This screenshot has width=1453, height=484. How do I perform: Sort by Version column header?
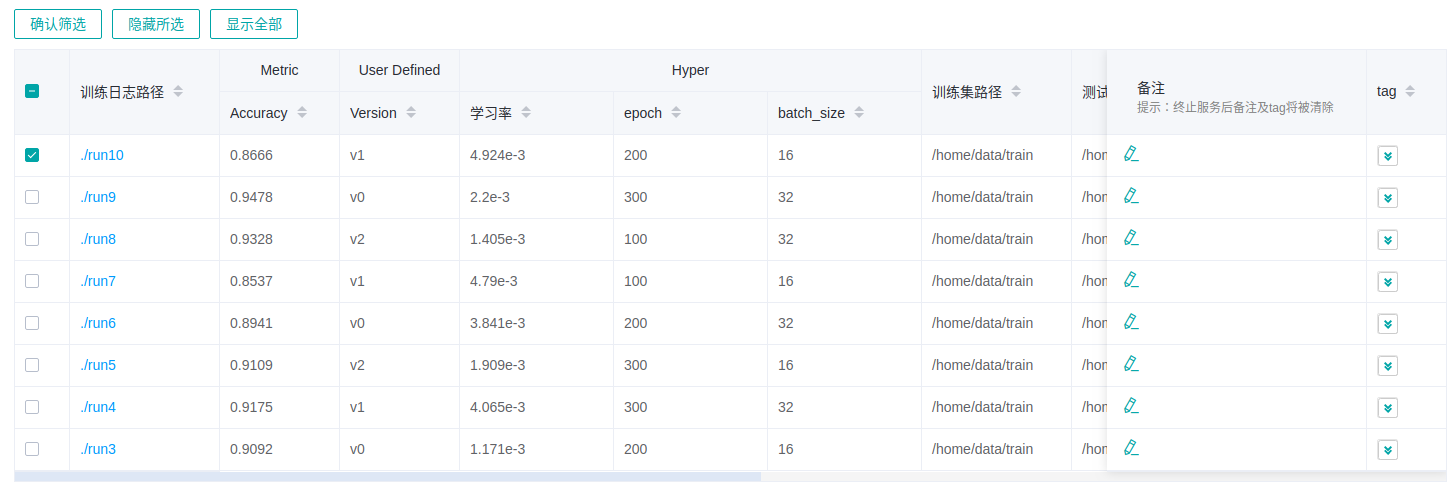pyautogui.click(x=411, y=113)
